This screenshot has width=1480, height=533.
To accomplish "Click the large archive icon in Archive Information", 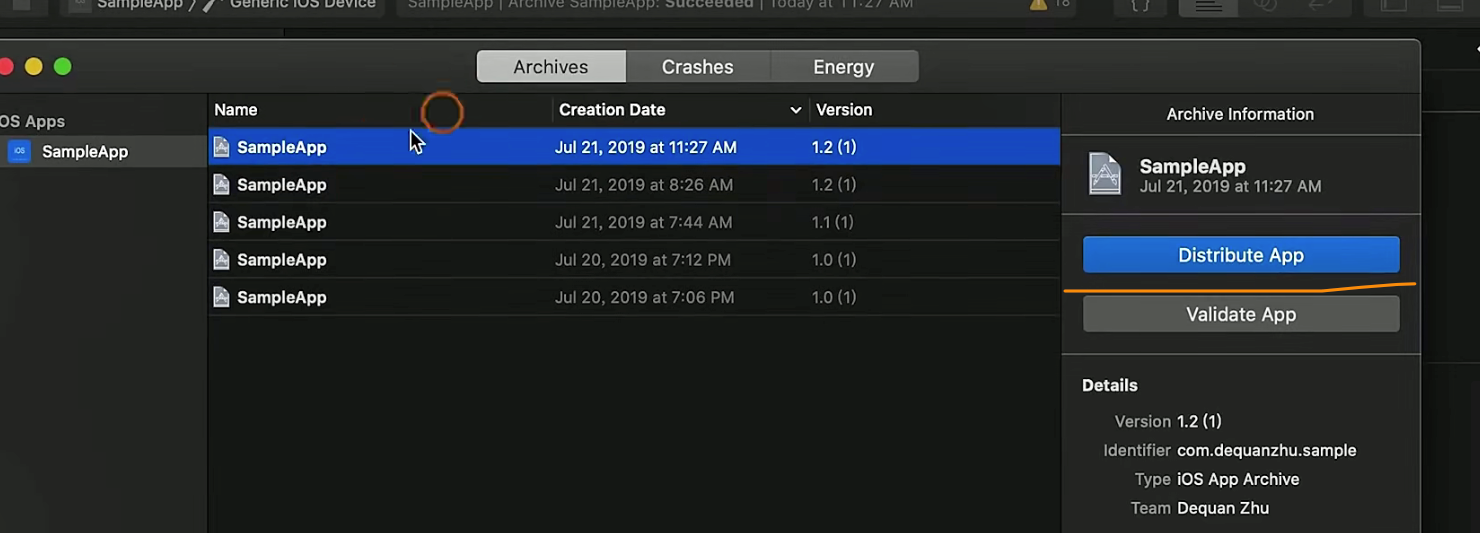I will 1105,174.
